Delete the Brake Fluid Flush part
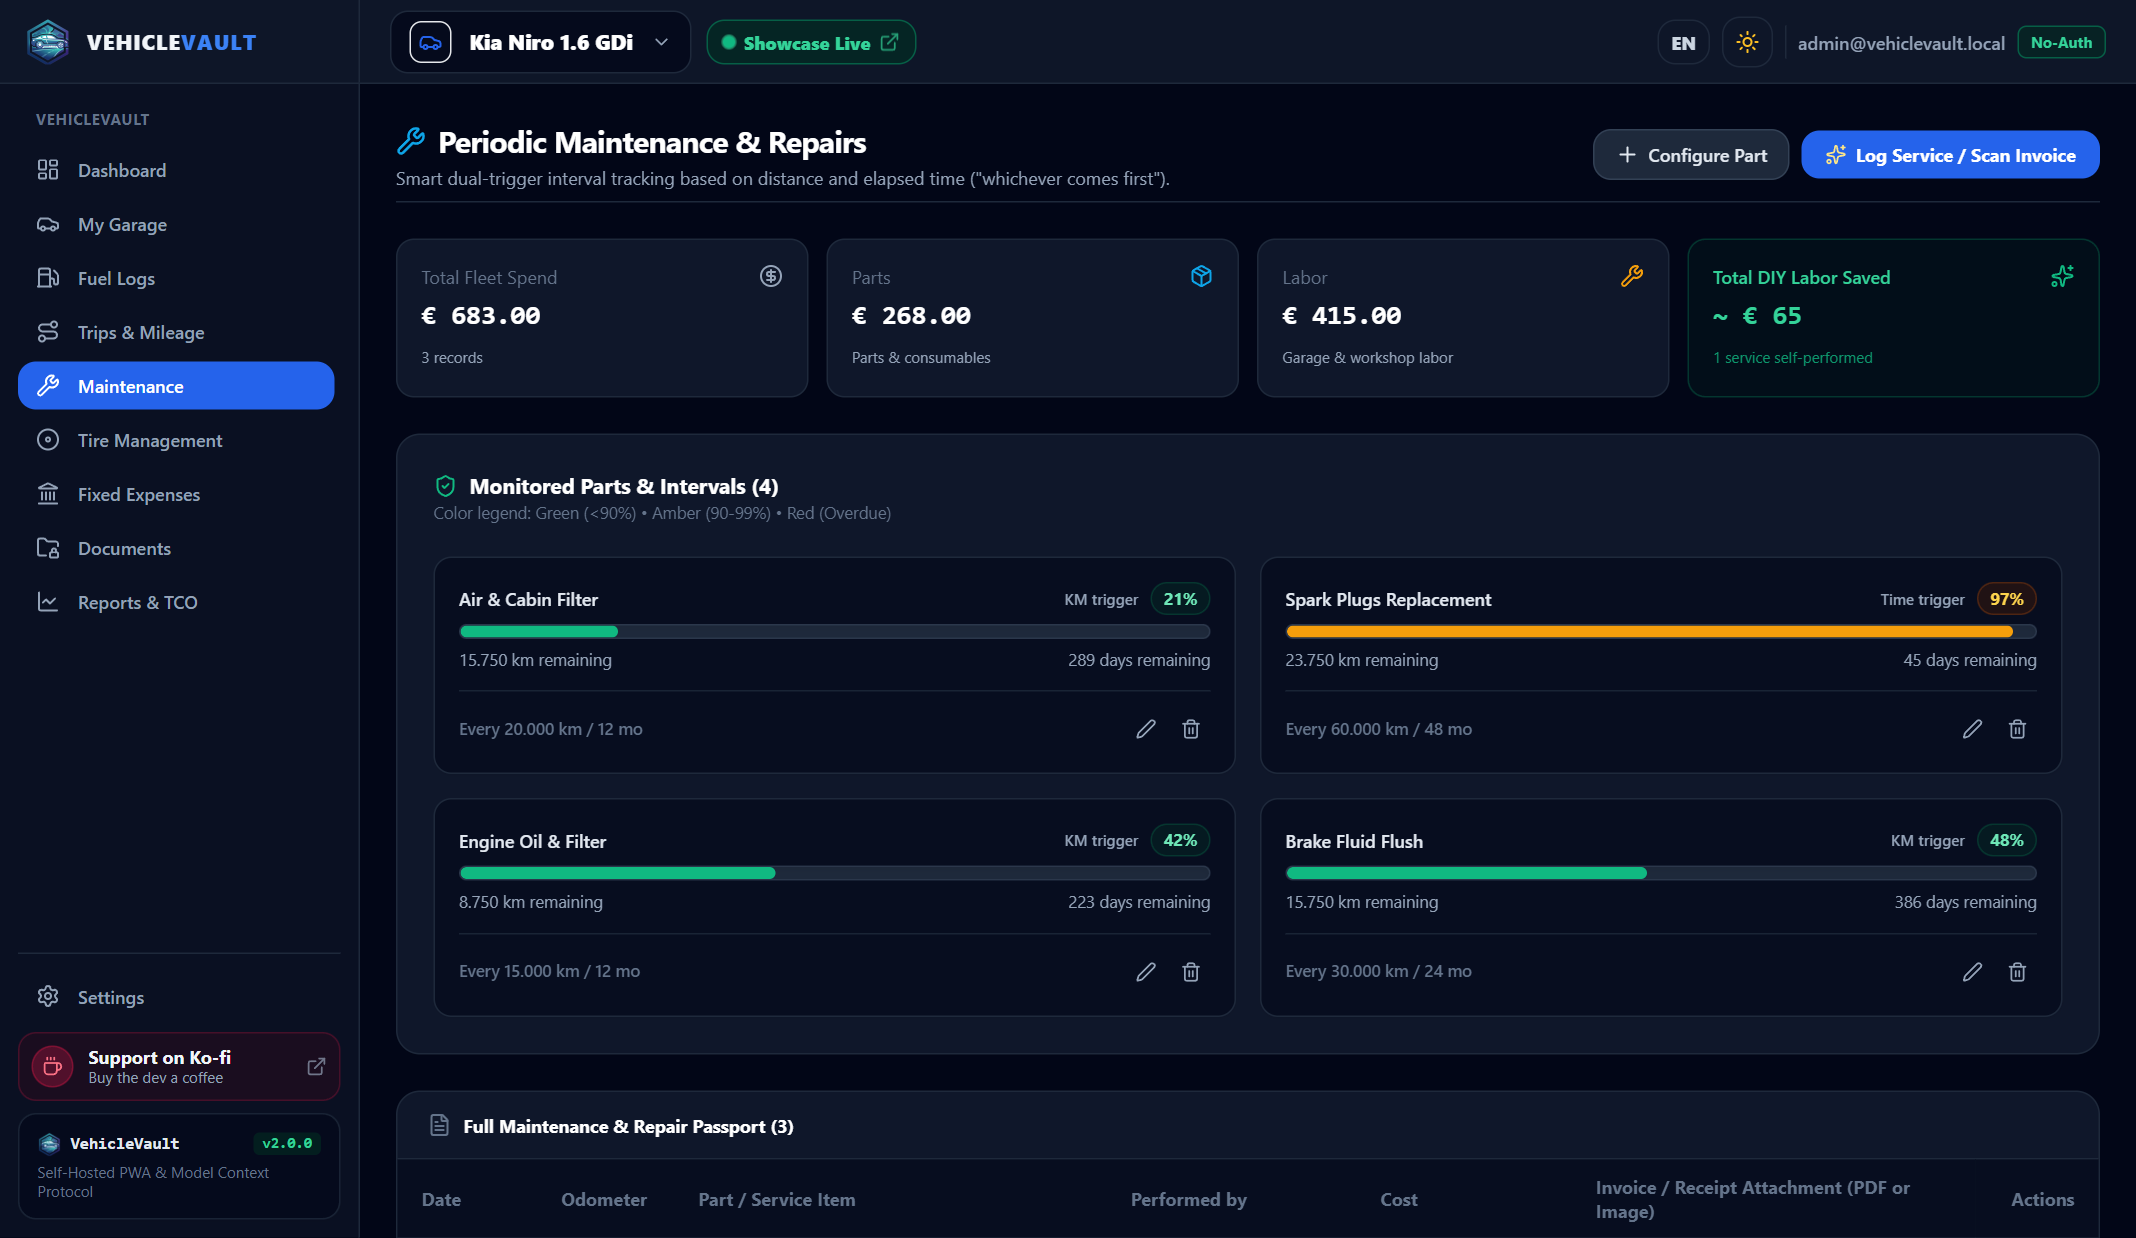2136x1238 pixels. tap(2017, 971)
